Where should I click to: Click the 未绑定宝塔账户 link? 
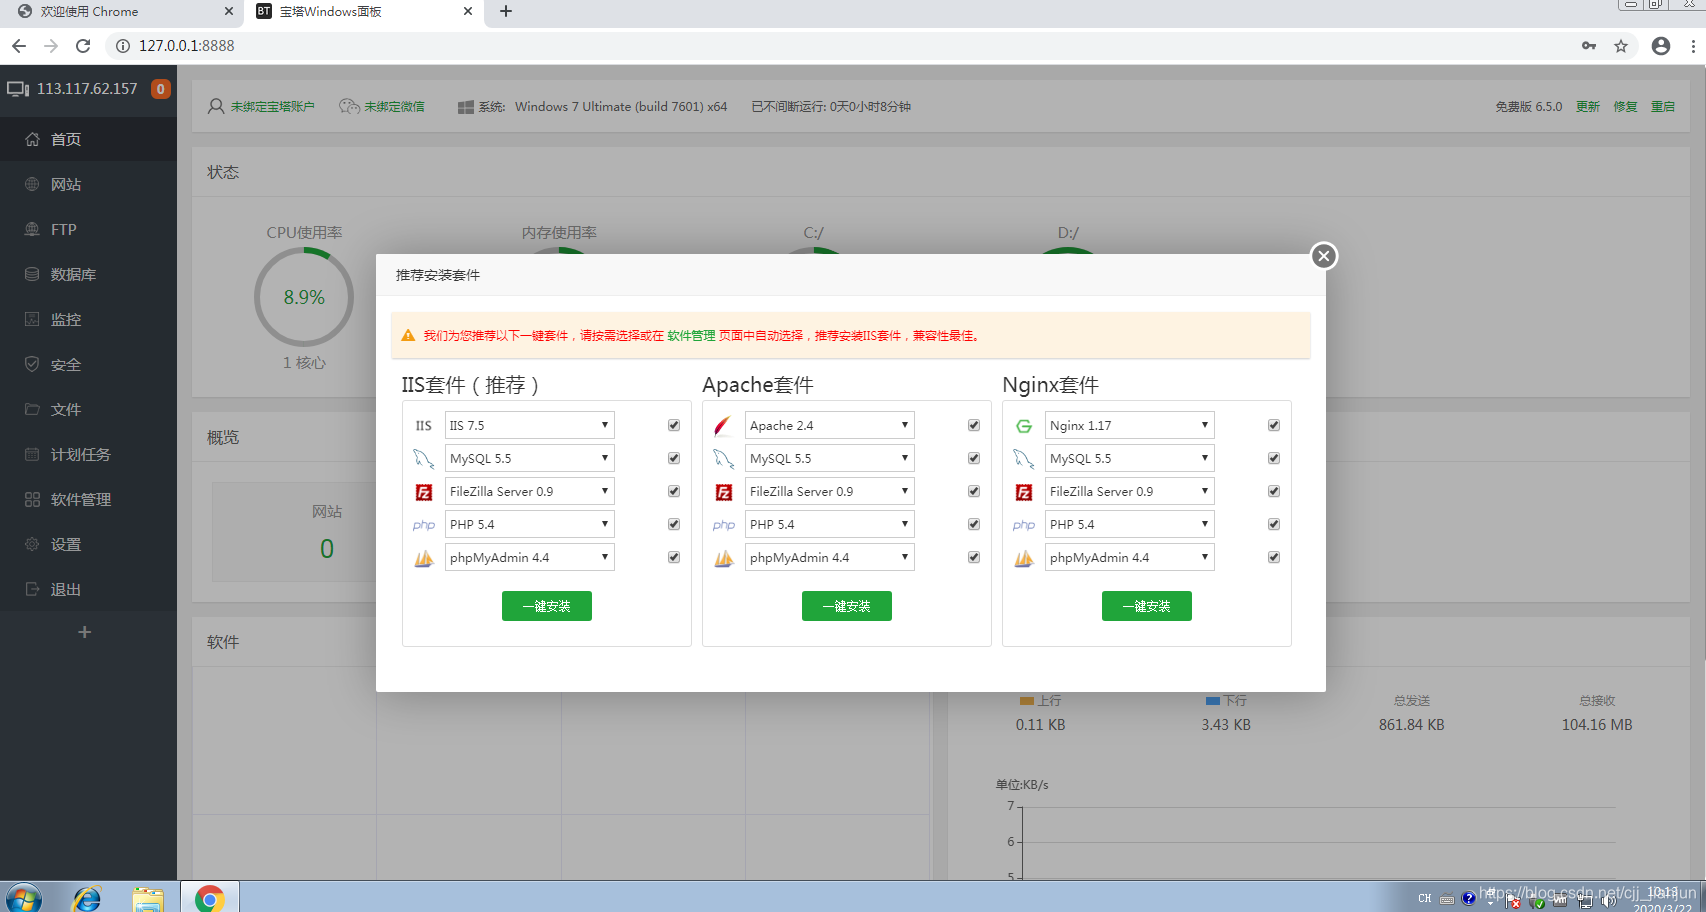pyautogui.click(x=272, y=106)
